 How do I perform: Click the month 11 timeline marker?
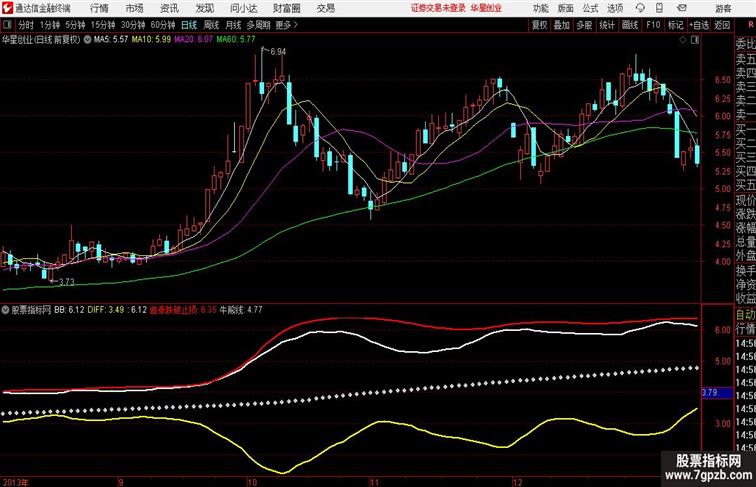(x=375, y=482)
